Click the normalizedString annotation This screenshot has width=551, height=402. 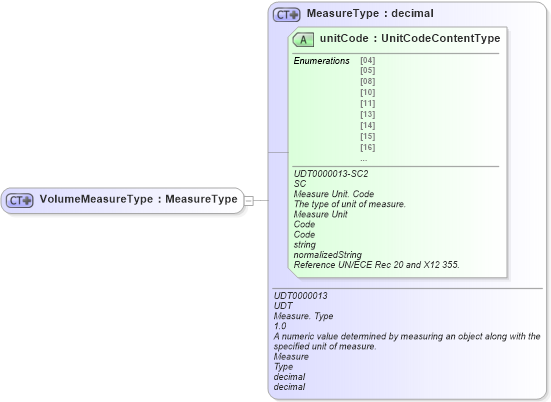coord(328,255)
